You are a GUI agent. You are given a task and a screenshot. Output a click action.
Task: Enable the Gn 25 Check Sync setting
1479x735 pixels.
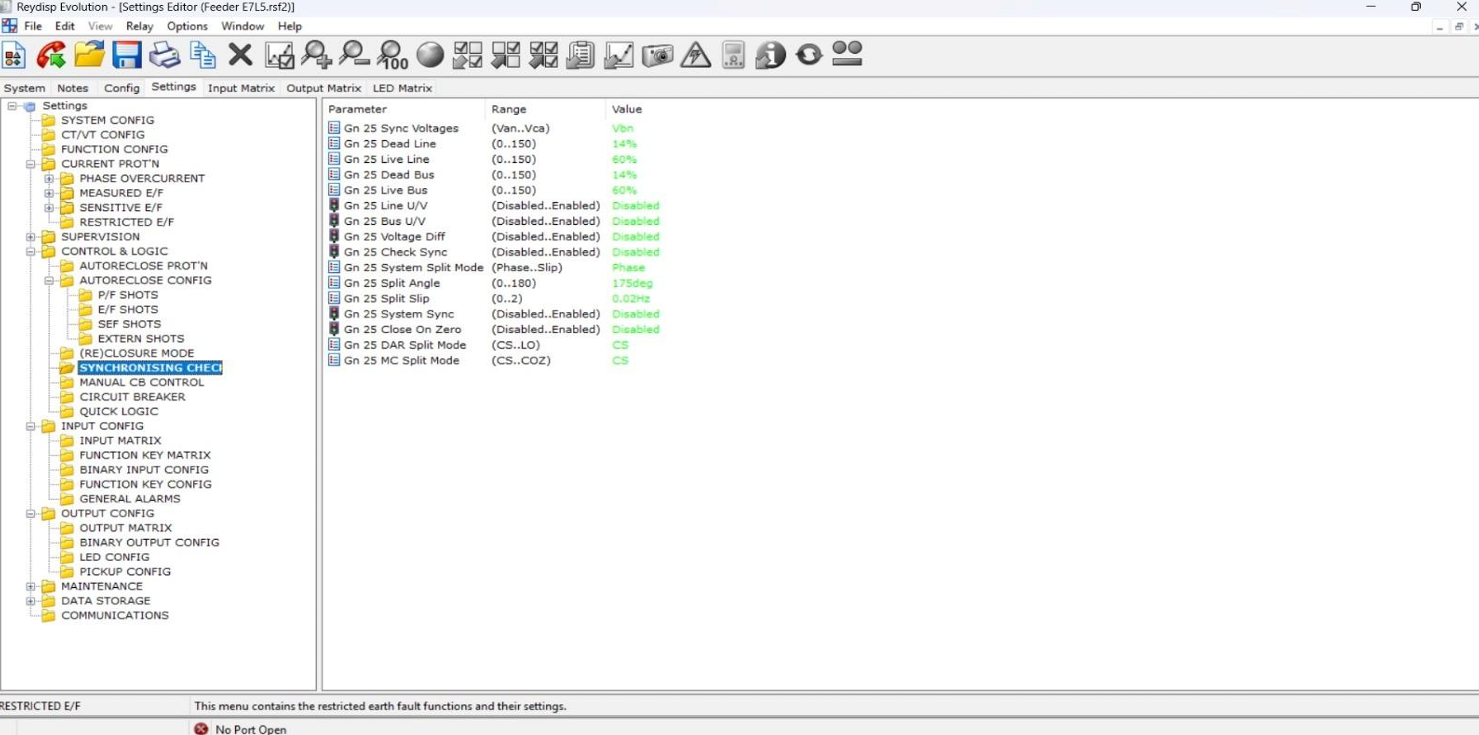pos(636,251)
